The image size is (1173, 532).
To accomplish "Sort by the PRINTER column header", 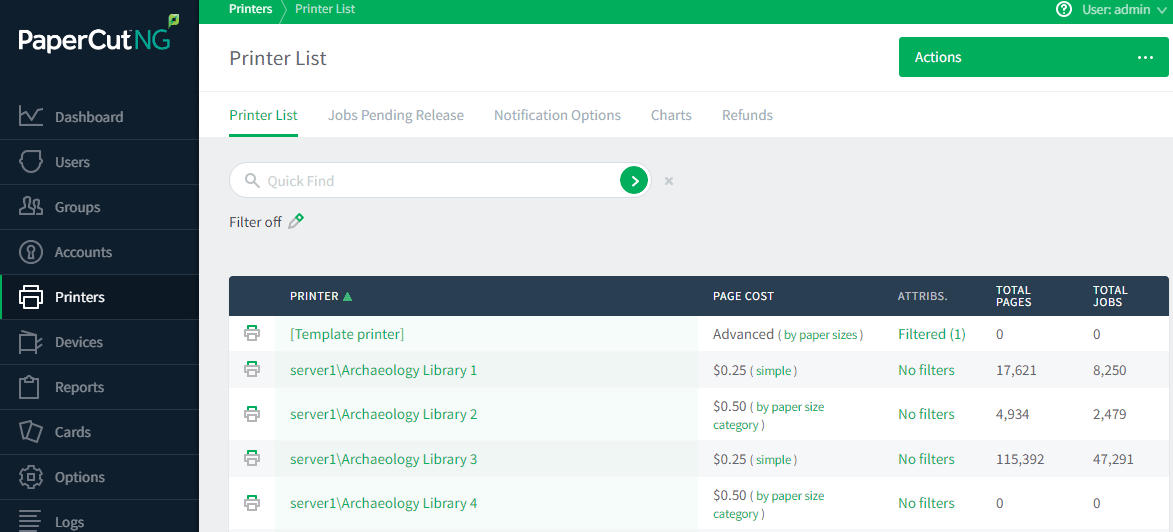I will coord(314,296).
